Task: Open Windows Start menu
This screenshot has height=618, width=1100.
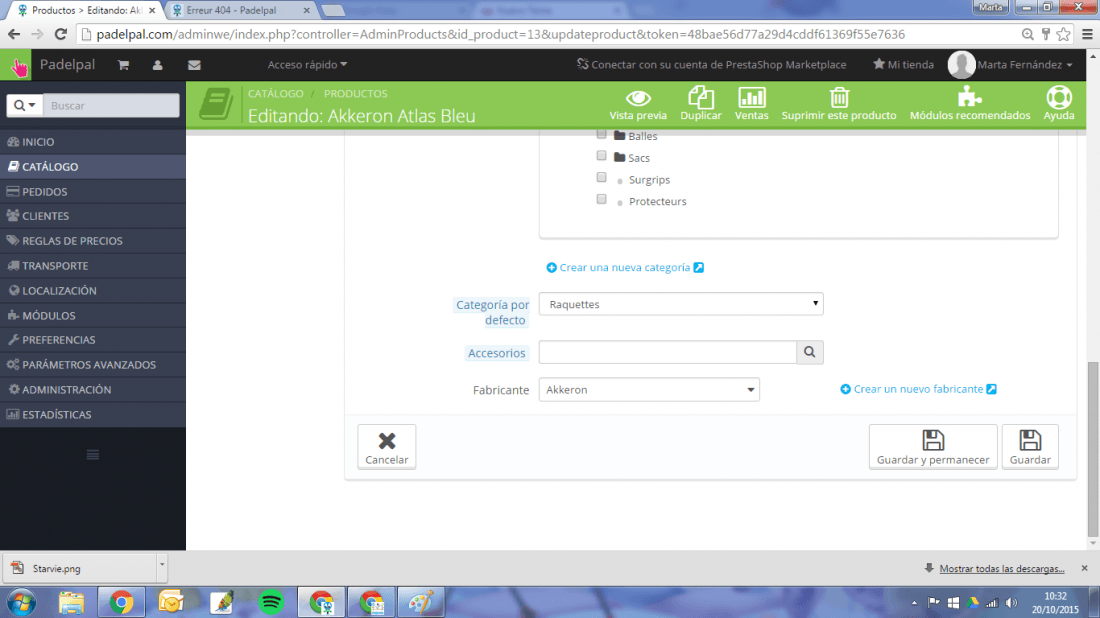Action: 21,603
